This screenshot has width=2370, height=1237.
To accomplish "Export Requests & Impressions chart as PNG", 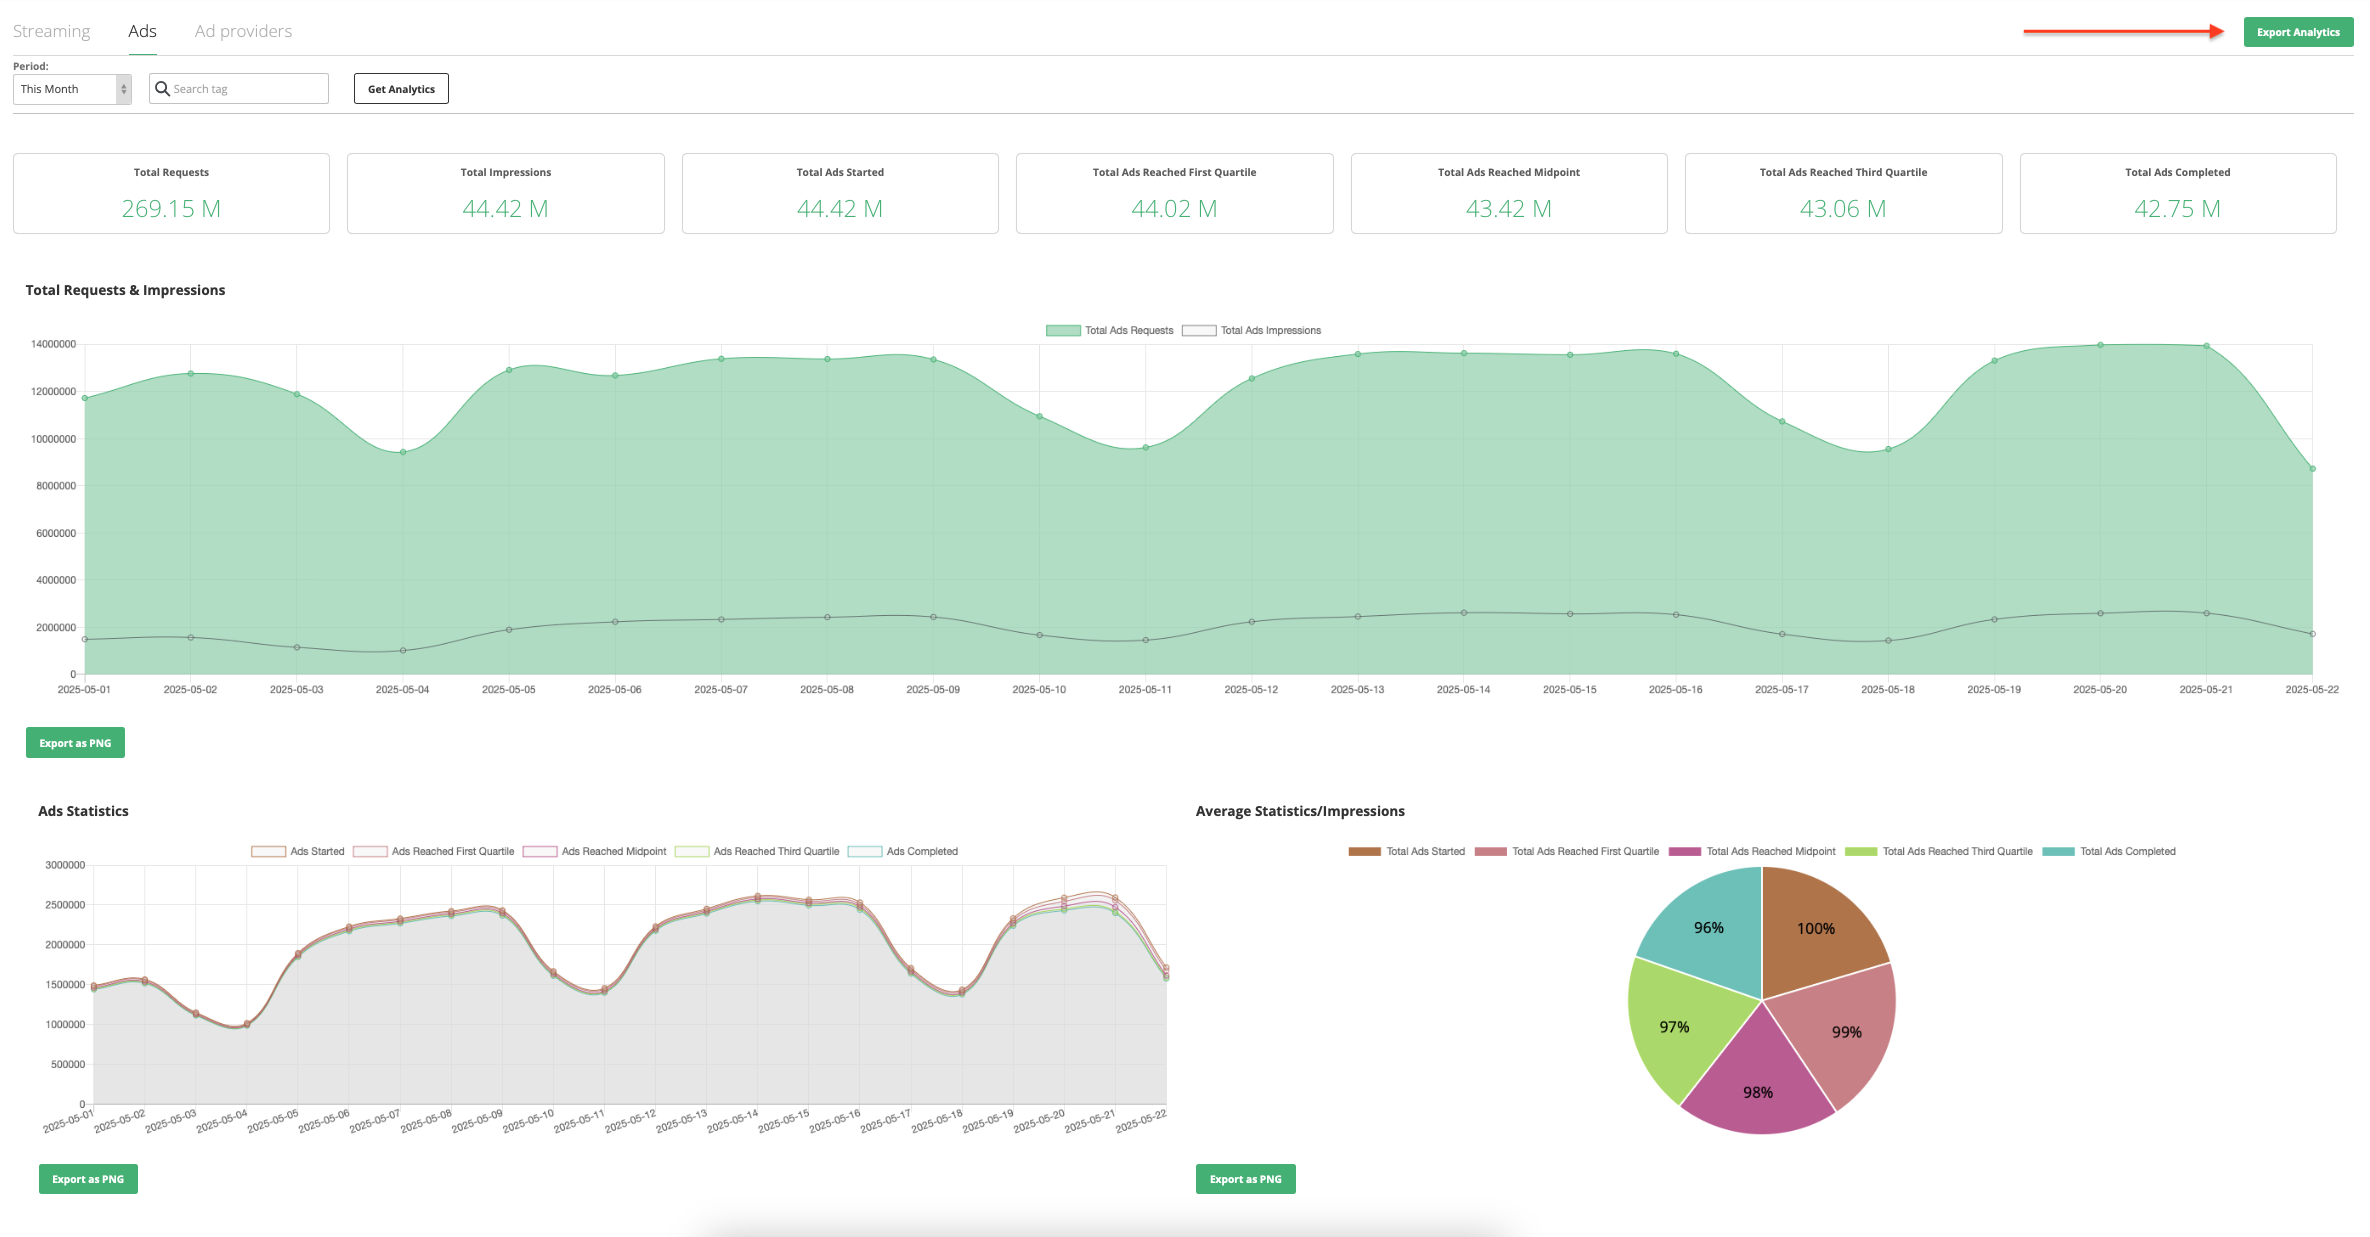I will pyautogui.click(x=75, y=743).
